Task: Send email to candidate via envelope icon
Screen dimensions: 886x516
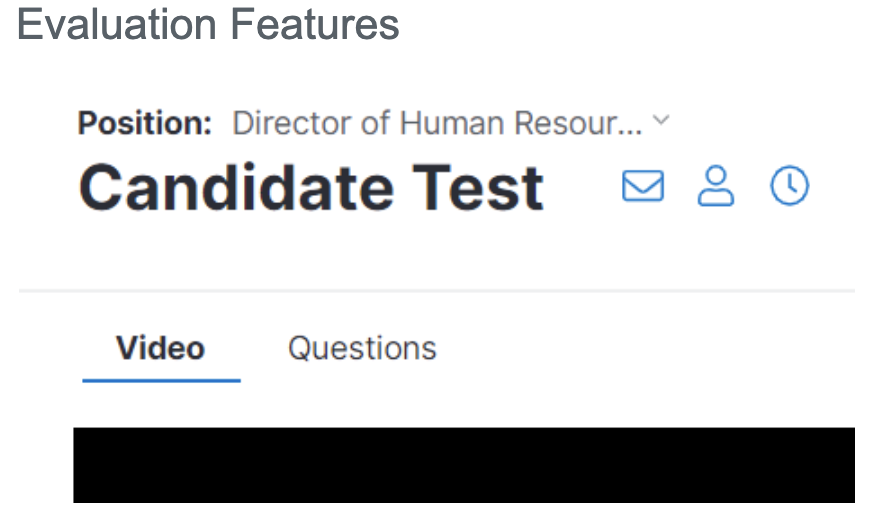Action: tap(643, 186)
